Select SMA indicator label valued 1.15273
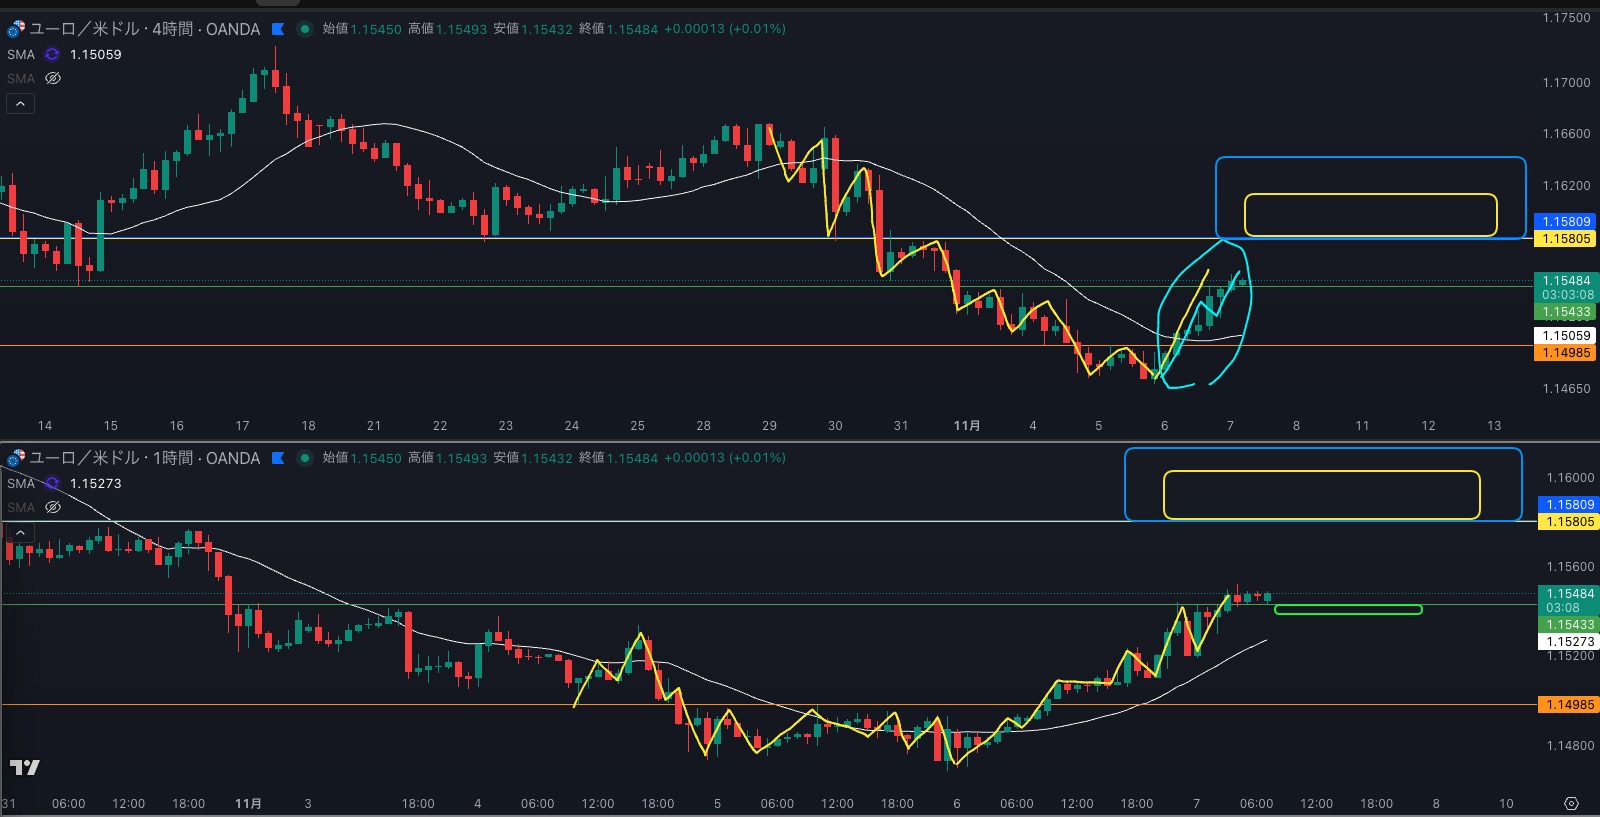The height and width of the screenshot is (817, 1600). click(21, 483)
